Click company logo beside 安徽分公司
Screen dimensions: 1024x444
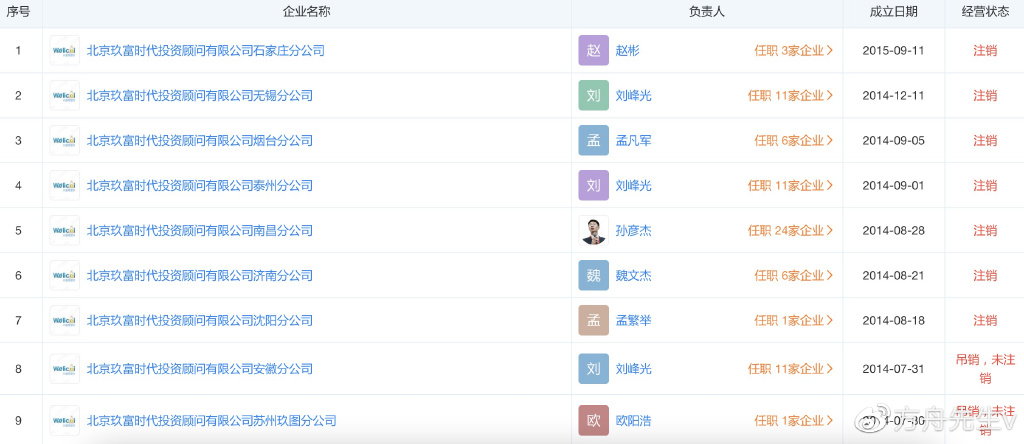65,369
